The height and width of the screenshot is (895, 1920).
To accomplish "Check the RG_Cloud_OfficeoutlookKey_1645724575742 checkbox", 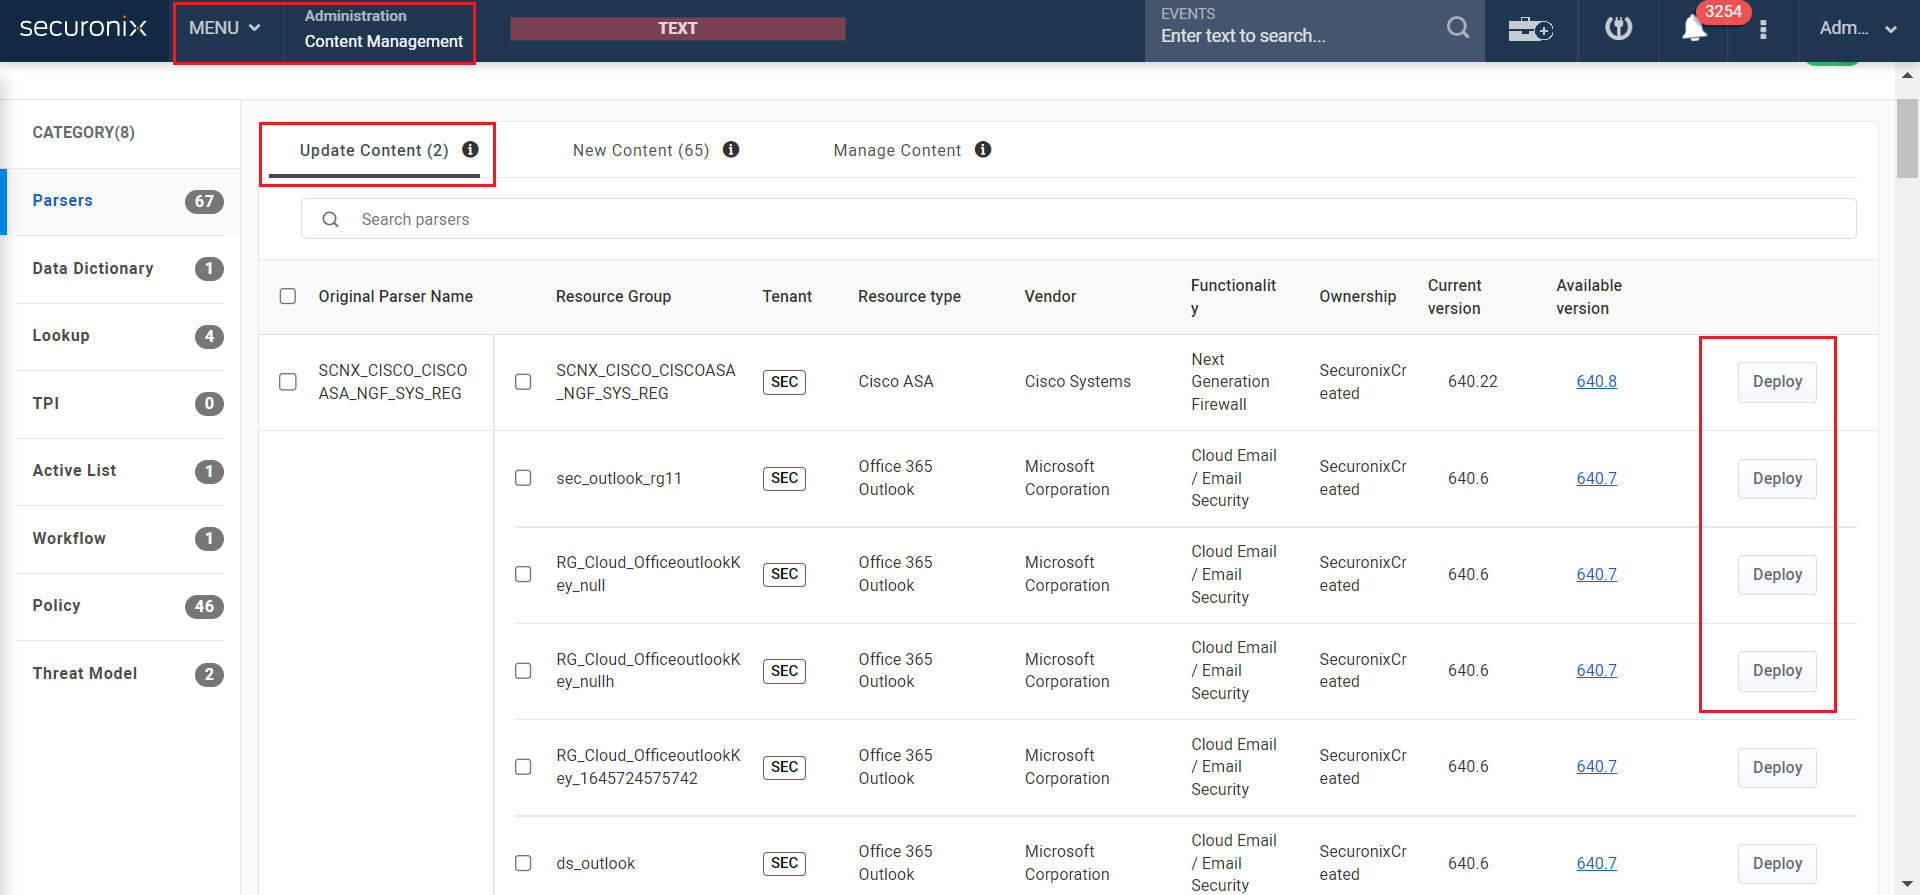I will tap(523, 767).
